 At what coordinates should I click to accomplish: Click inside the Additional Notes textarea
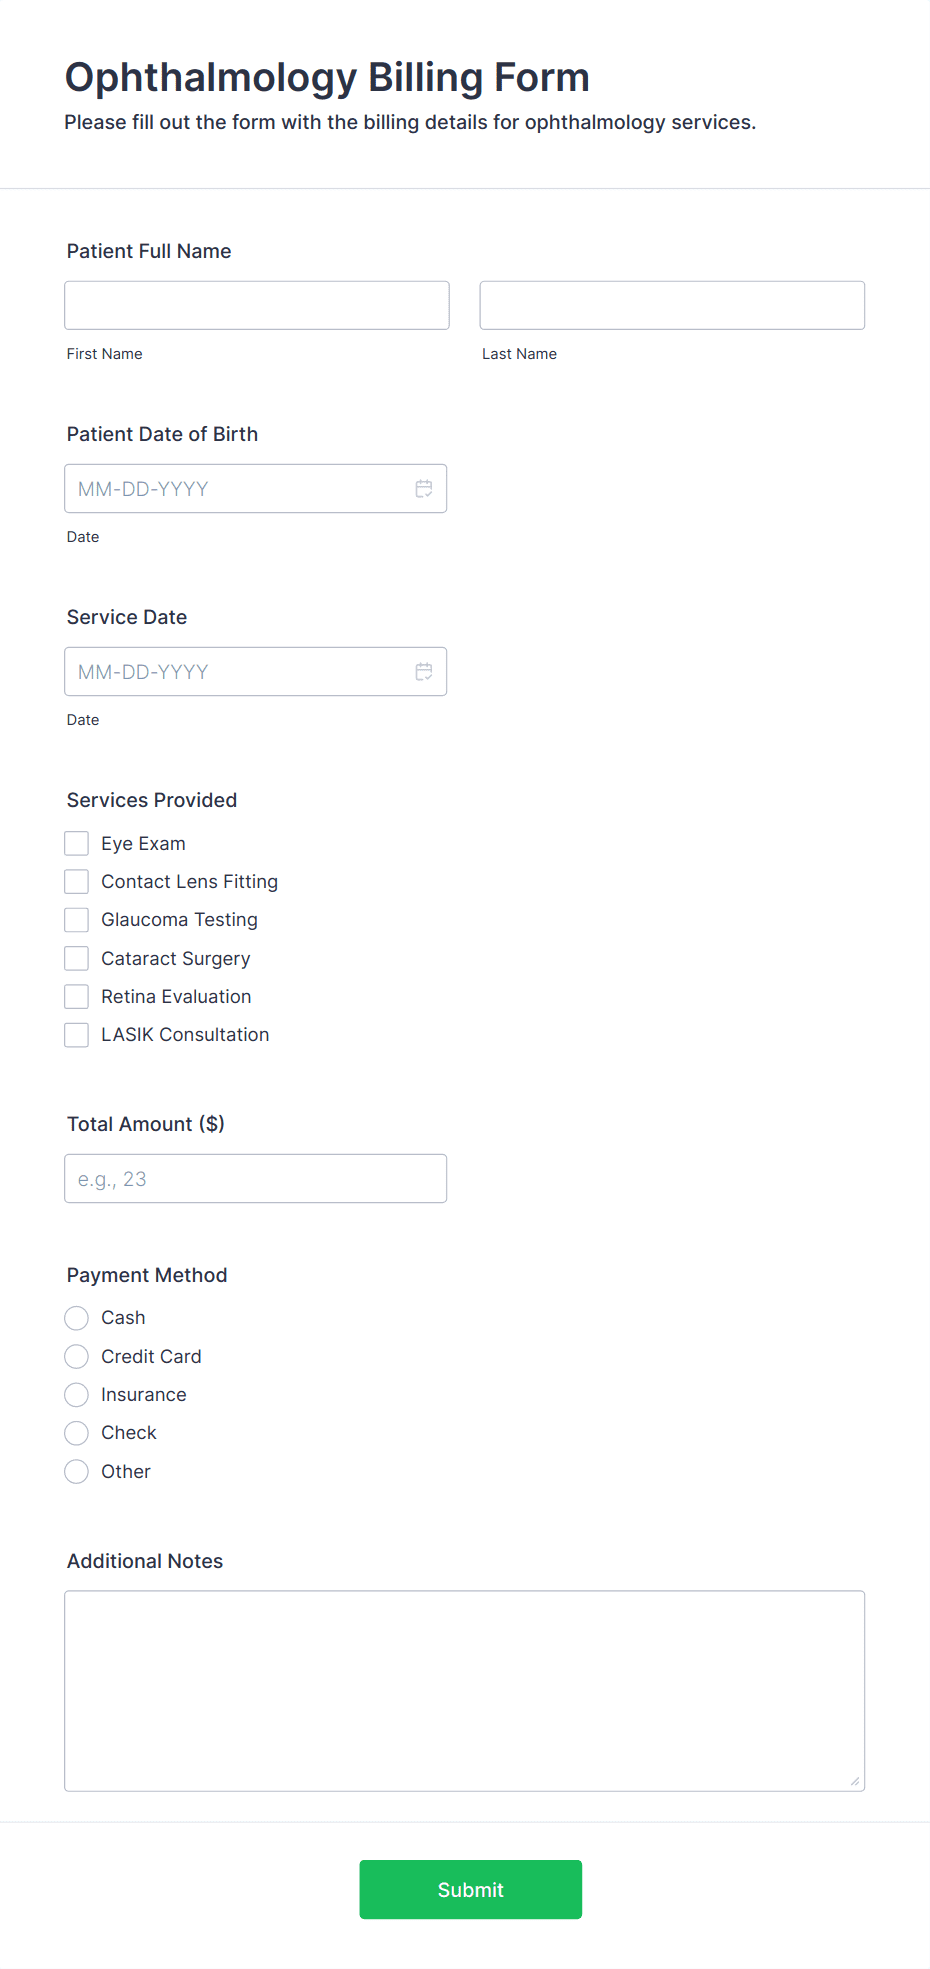pos(465,1691)
